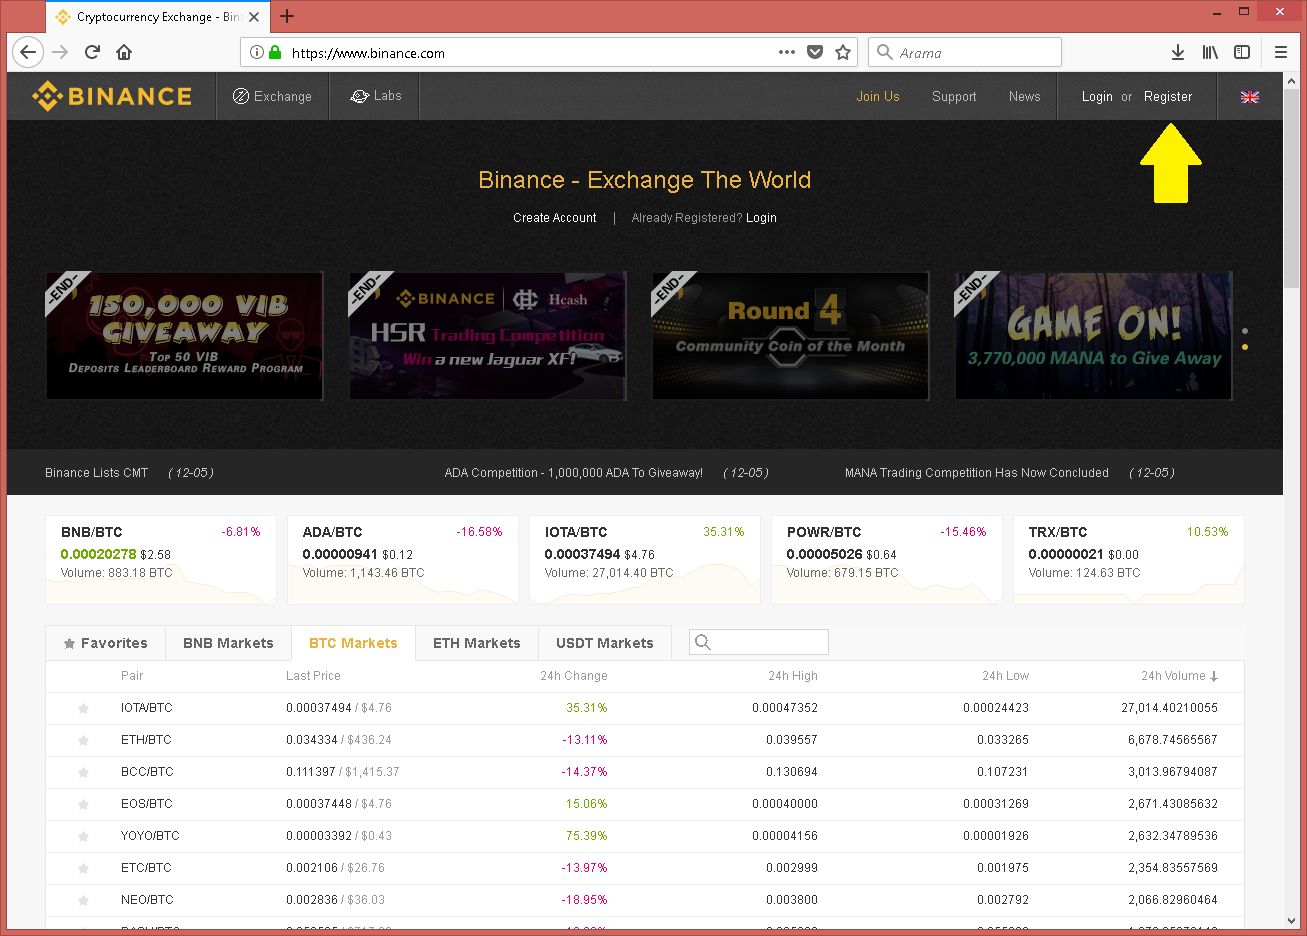
Task: Open Game On MANA giveaway banner
Action: 1094,336
